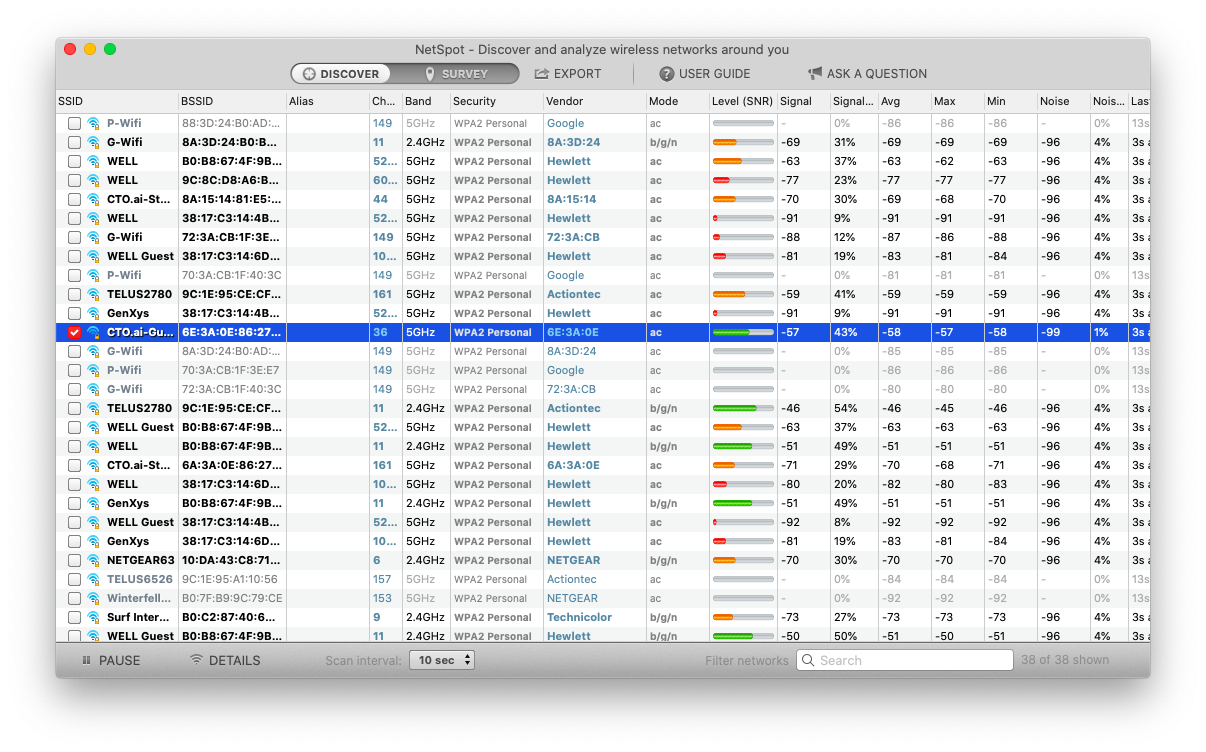Sort by the BSSID column header
This screenshot has width=1206, height=752.
pyautogui.click(x=232, y=101)
